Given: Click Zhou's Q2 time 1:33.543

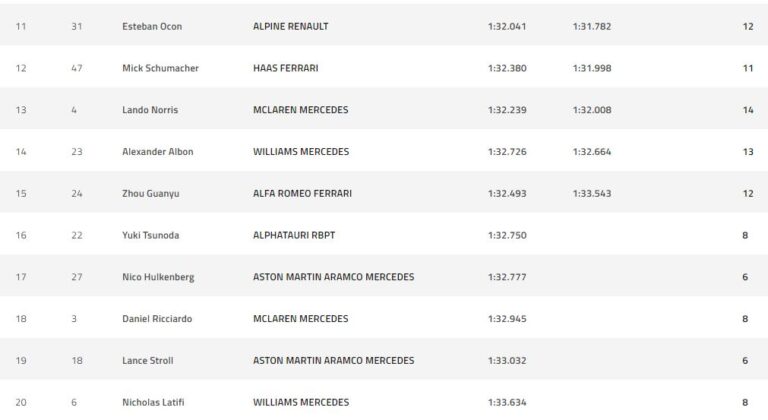Looking at the screenshot, I should coord(592,194).
